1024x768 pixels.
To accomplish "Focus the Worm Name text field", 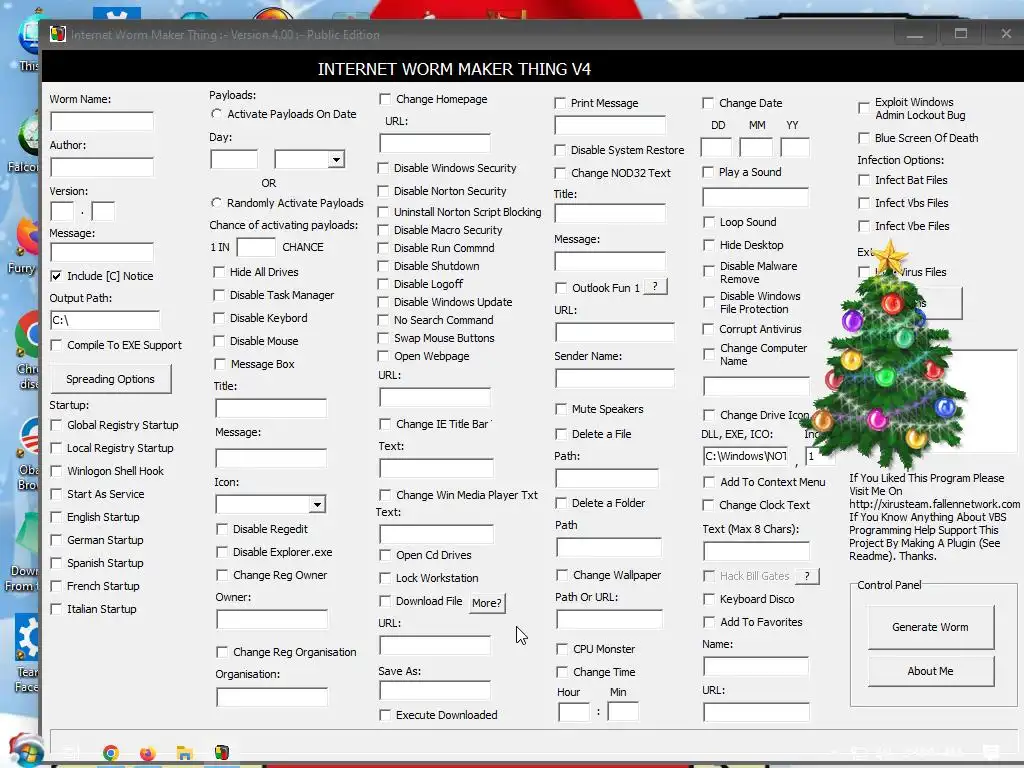I will (x=102, y=121).
